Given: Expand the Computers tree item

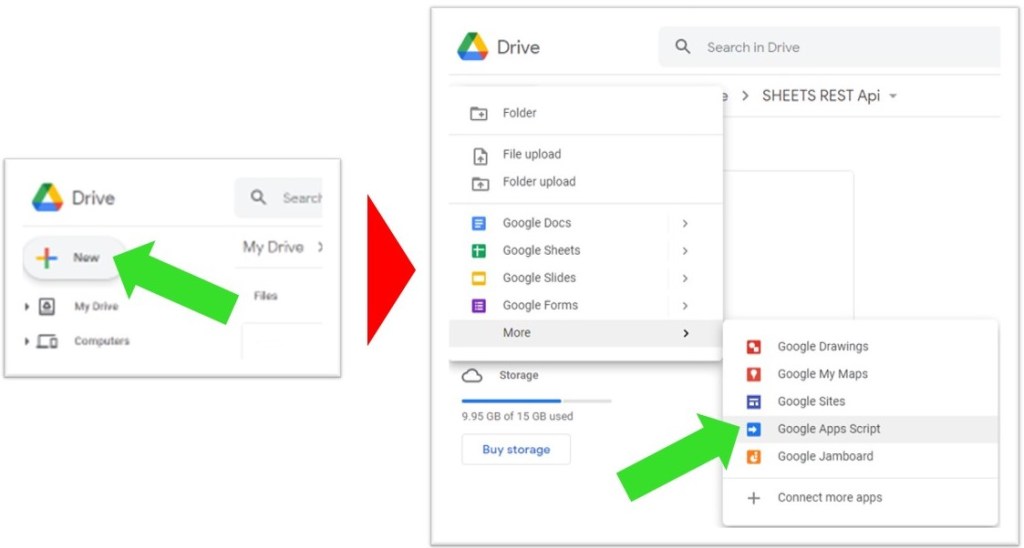Looking at the screenshot, I should (27, 342).
